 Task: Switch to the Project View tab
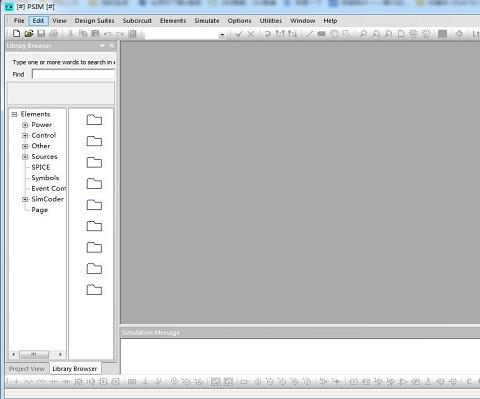(27, 369)
